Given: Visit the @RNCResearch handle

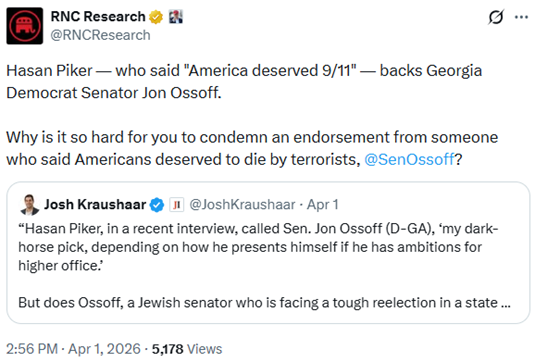Looking at the screenshot, I should point(100,35).
